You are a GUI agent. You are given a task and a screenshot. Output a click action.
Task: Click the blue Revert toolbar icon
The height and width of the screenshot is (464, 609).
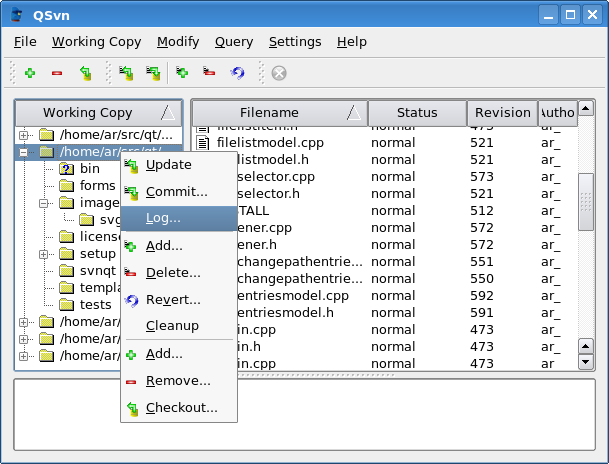237,73
